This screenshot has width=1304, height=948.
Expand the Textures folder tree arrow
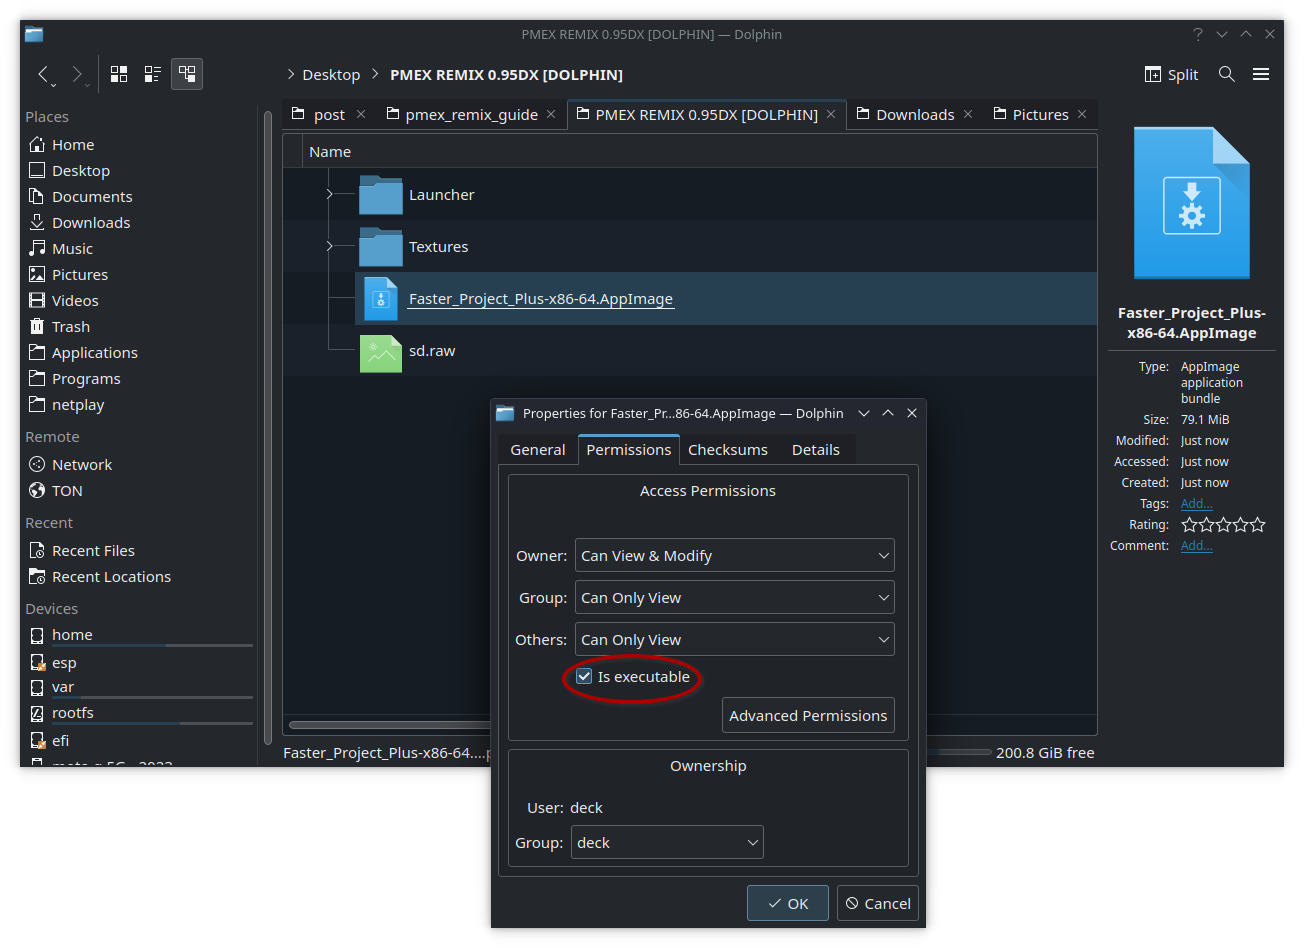pos(329,246)
